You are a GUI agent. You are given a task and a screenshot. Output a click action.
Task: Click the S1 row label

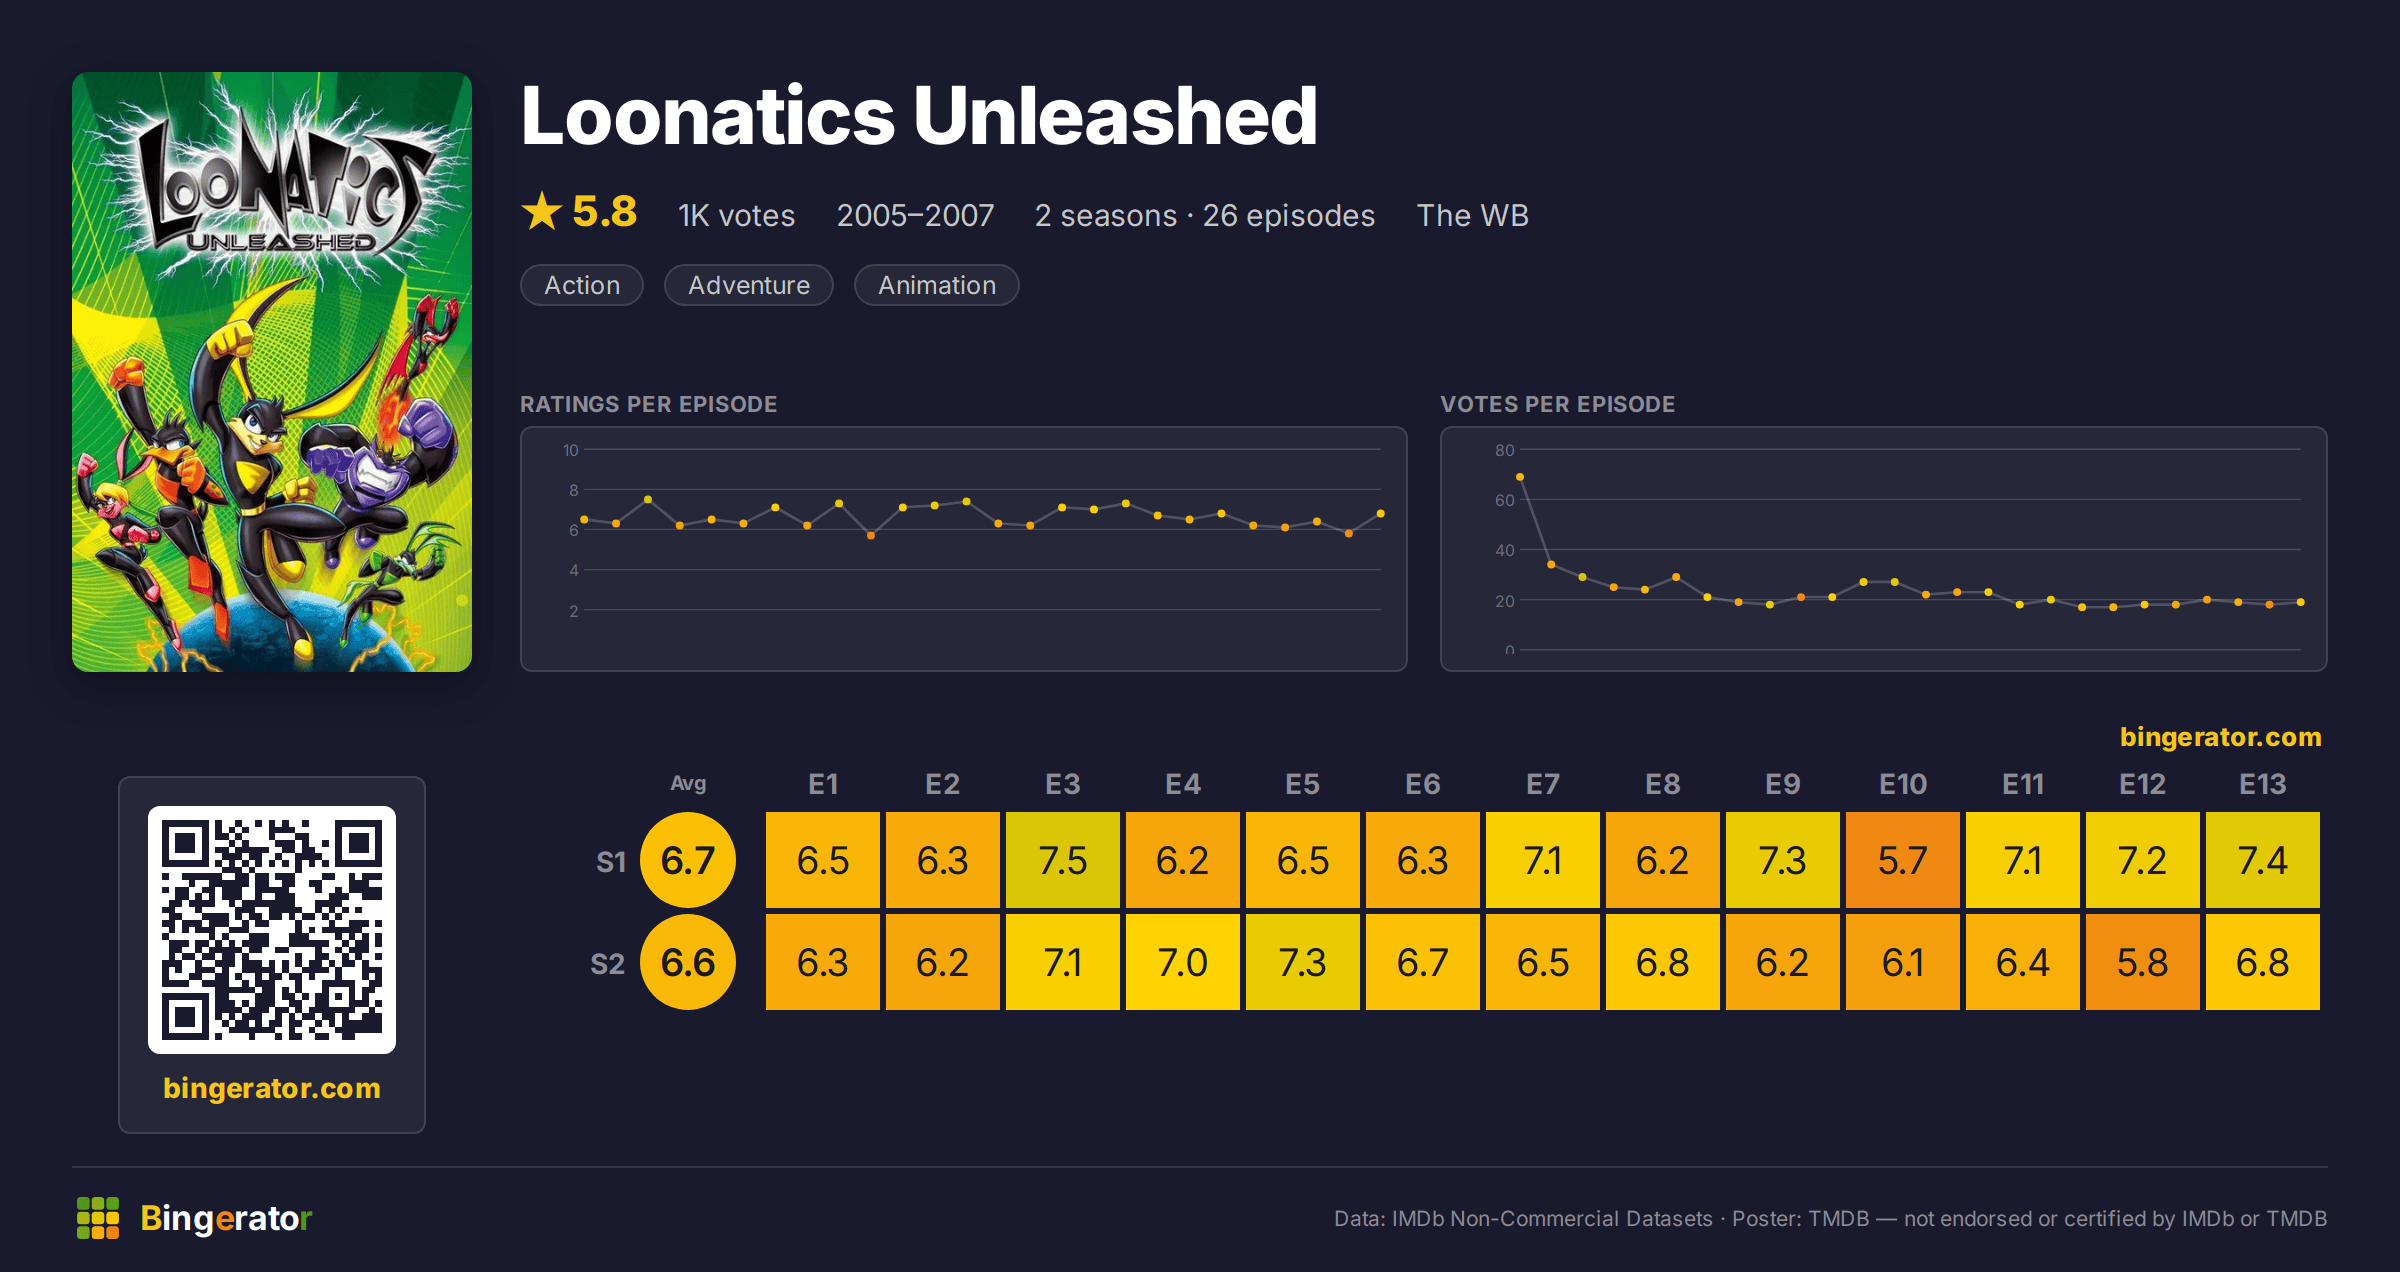coord(611,862)
